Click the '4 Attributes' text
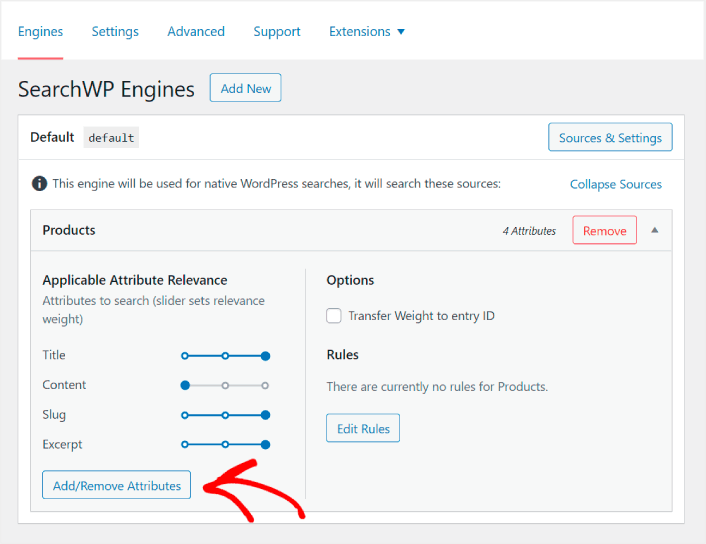The image size is (706, 544). pos(529,231)
